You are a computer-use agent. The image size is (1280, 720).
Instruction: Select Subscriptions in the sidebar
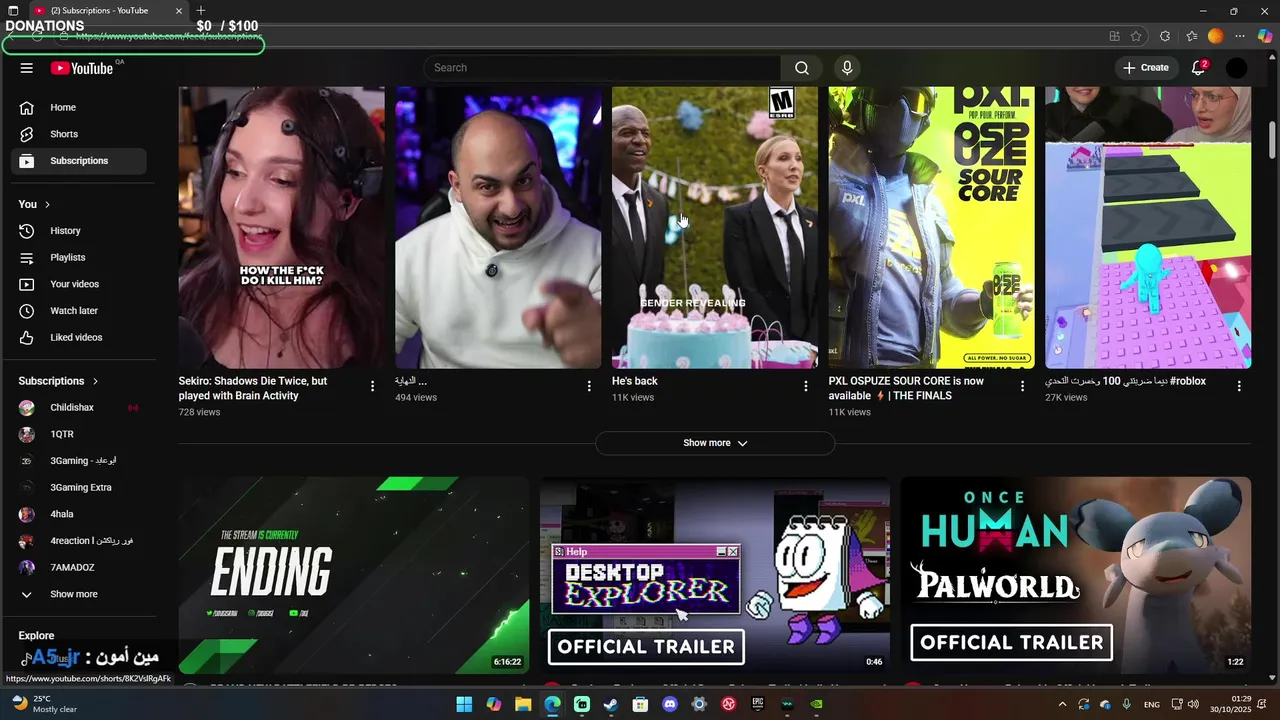[x=79, y=161]
